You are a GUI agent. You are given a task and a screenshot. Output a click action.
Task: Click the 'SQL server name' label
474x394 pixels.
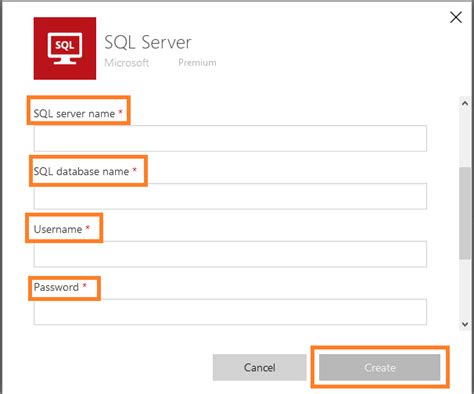(74, 114)
